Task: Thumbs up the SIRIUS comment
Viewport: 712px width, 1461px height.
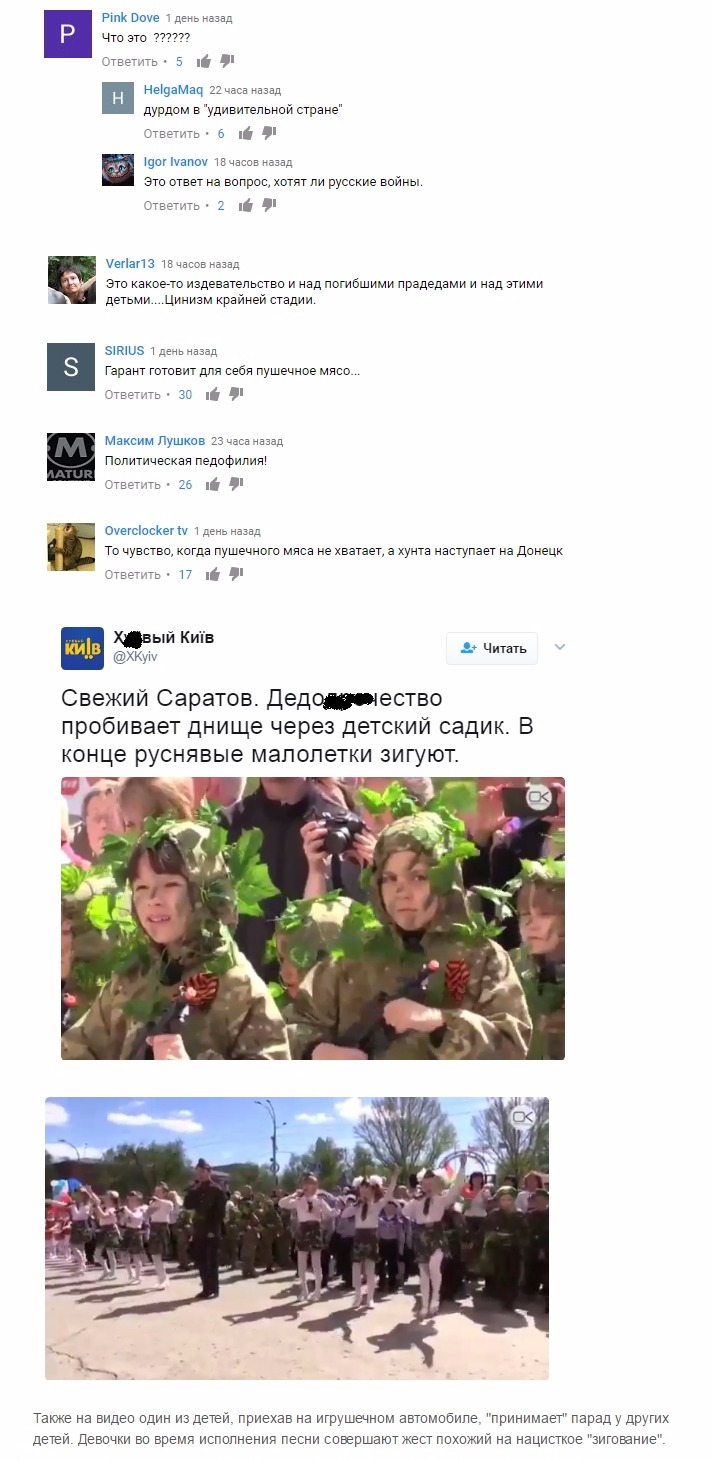Action: (213, 395)
